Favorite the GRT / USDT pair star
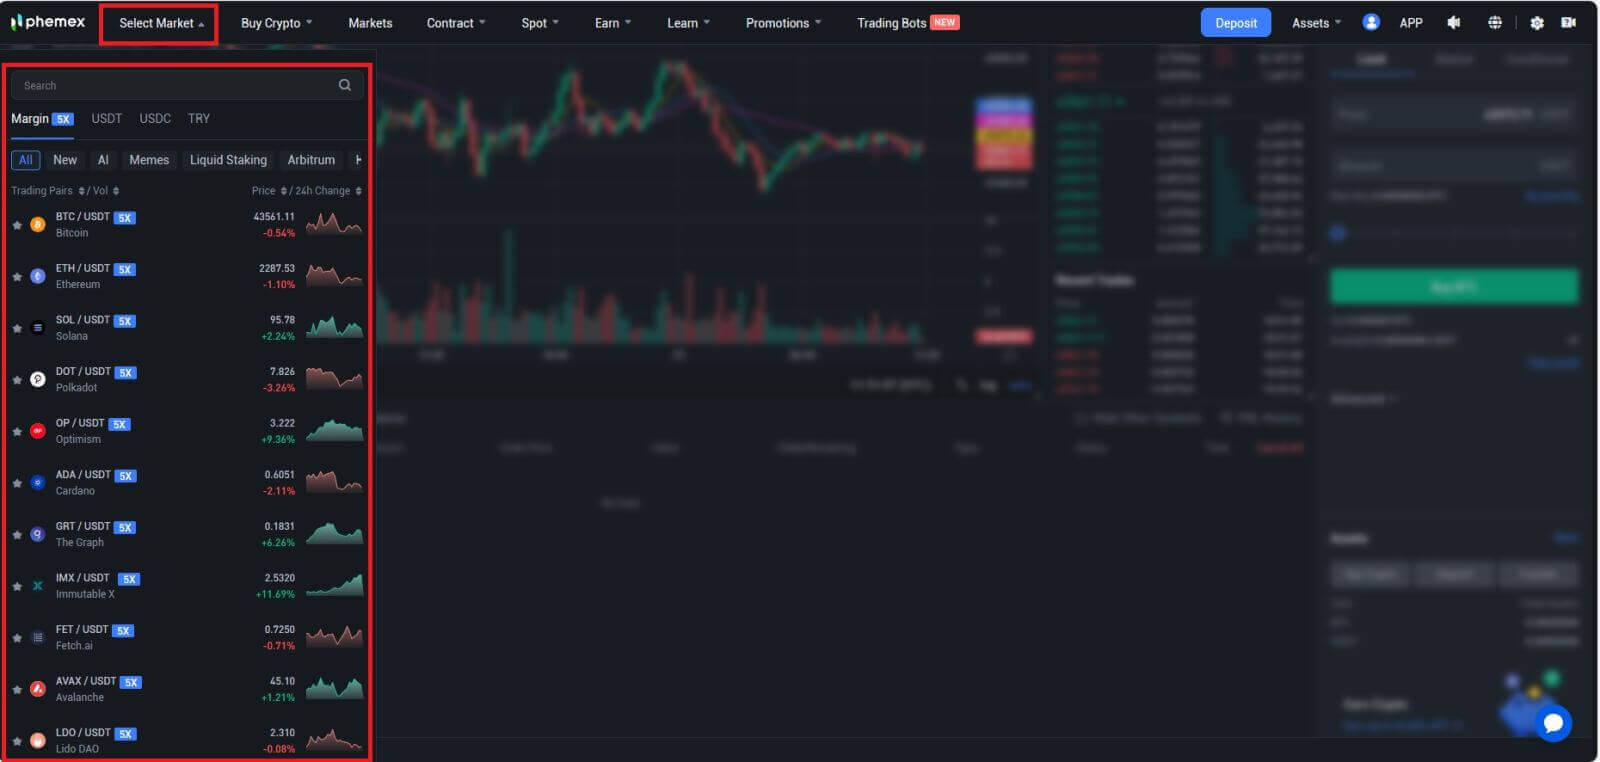The width and height of the screenshot is (1600, 762). point(17,535)
